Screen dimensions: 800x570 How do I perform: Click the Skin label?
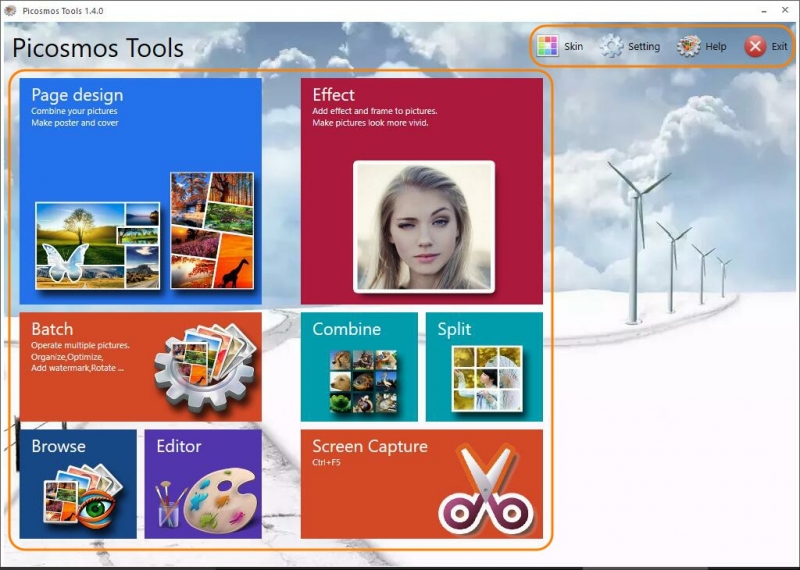pos(573,46)
